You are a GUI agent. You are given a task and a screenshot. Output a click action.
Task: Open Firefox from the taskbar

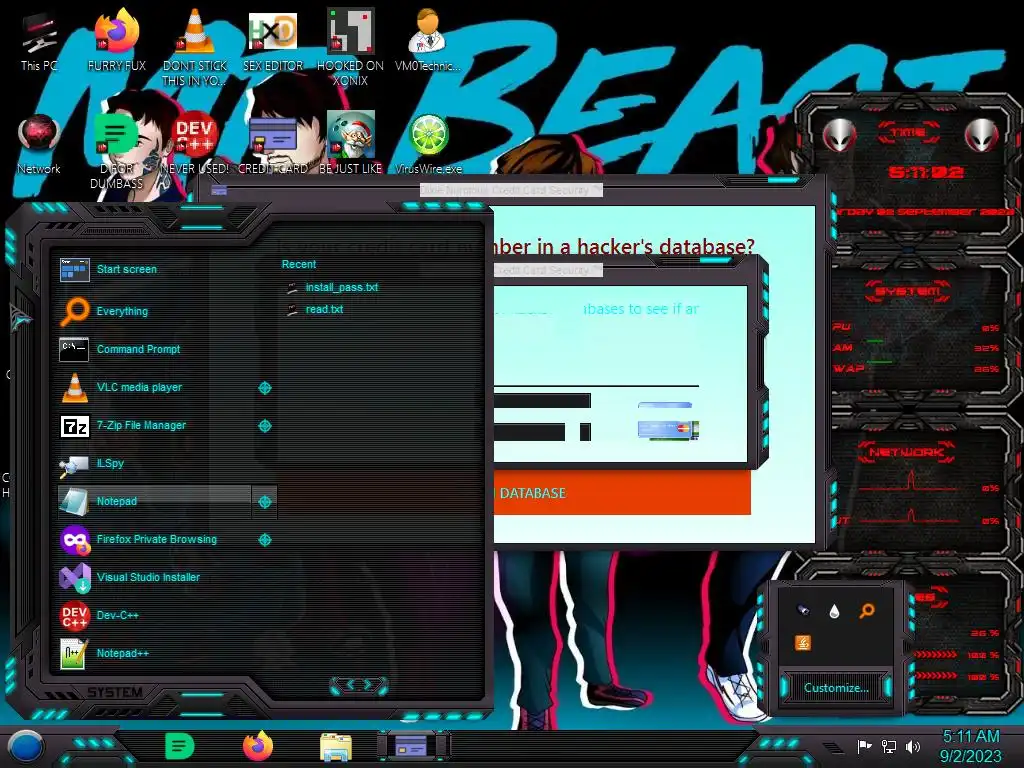coord(258,746)
